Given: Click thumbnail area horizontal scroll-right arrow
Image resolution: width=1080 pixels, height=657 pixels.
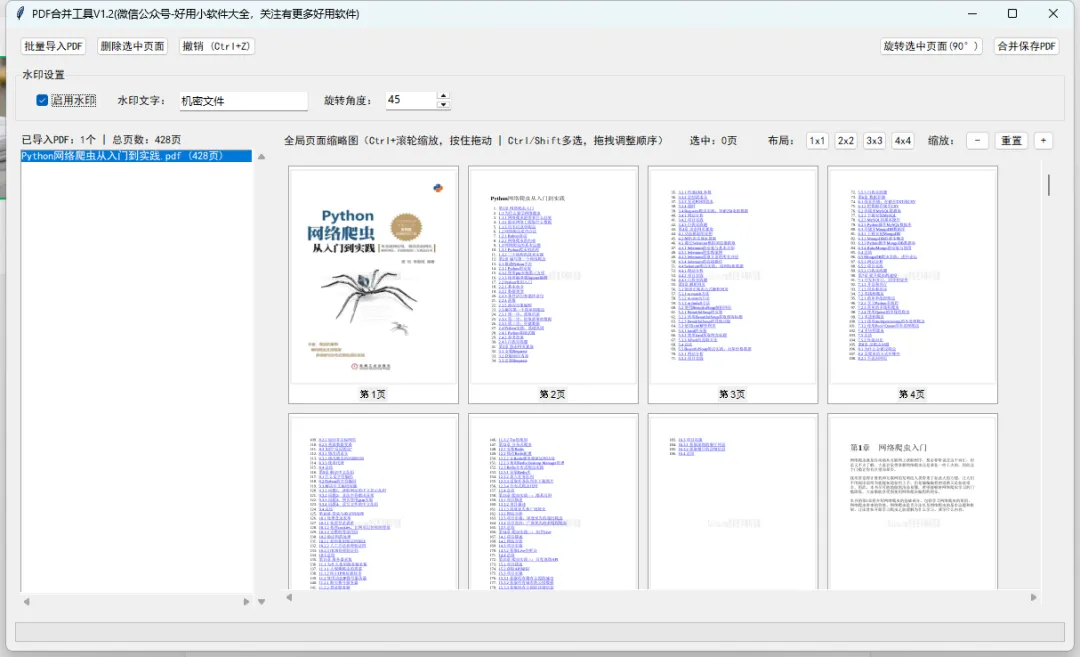Looking at the screenshot, I should click(x=1033, y=598).
